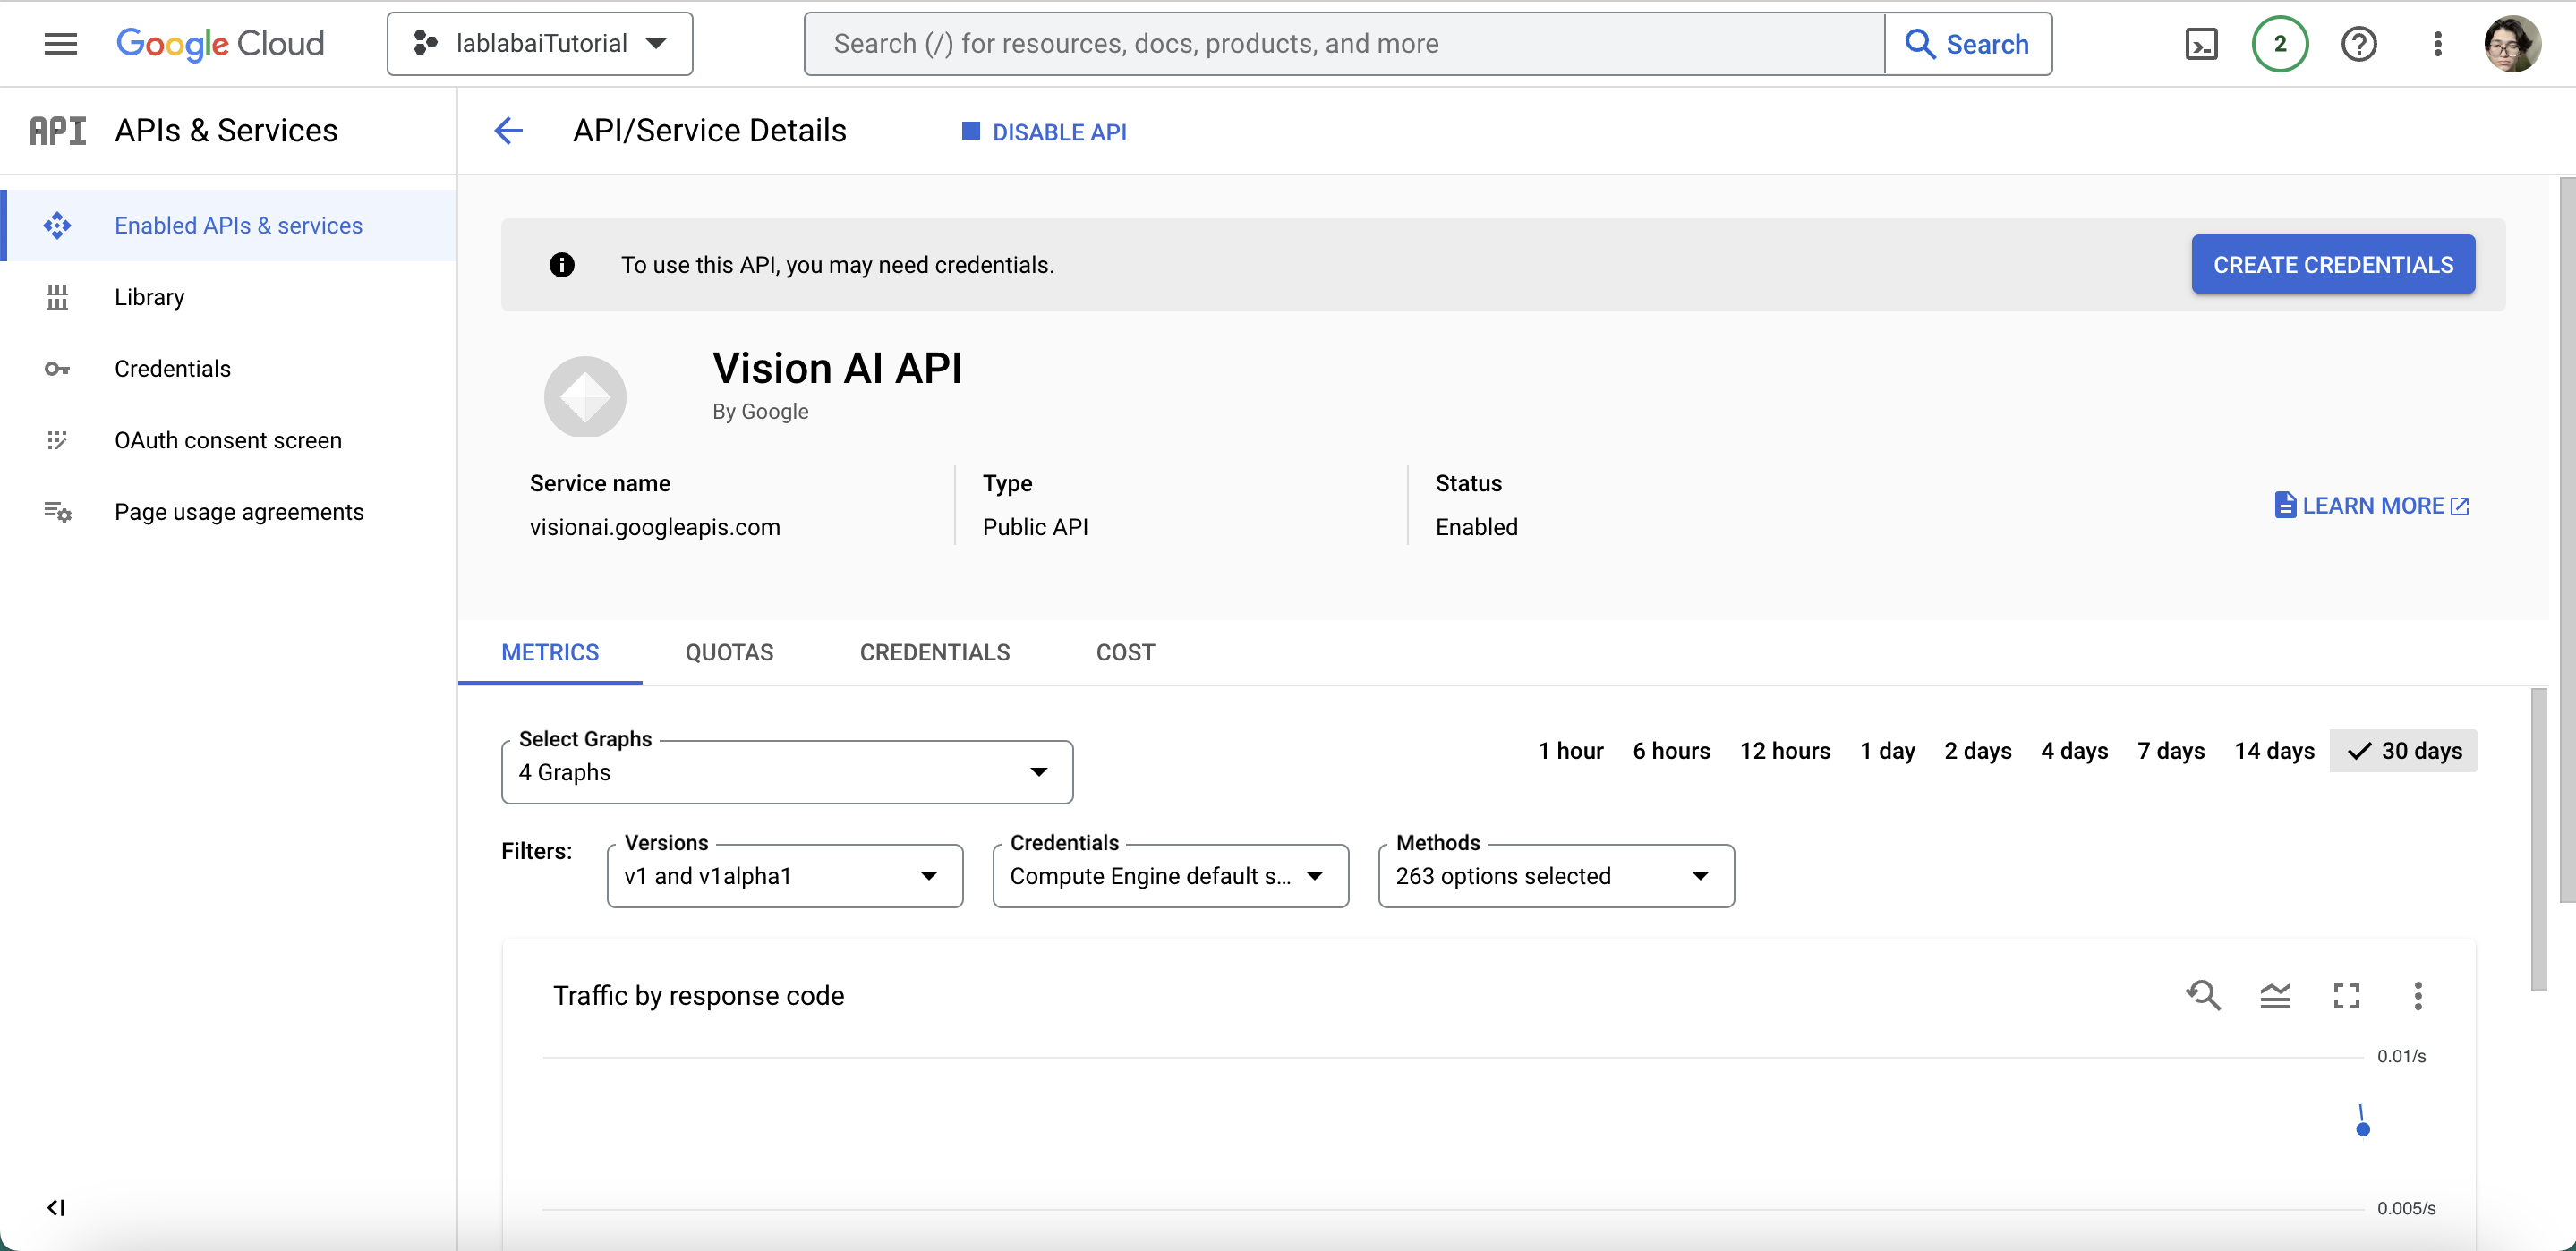This screenshot has height=1251, width=2576.
Task: Click the resource search input field
Action: point(1344,44)
